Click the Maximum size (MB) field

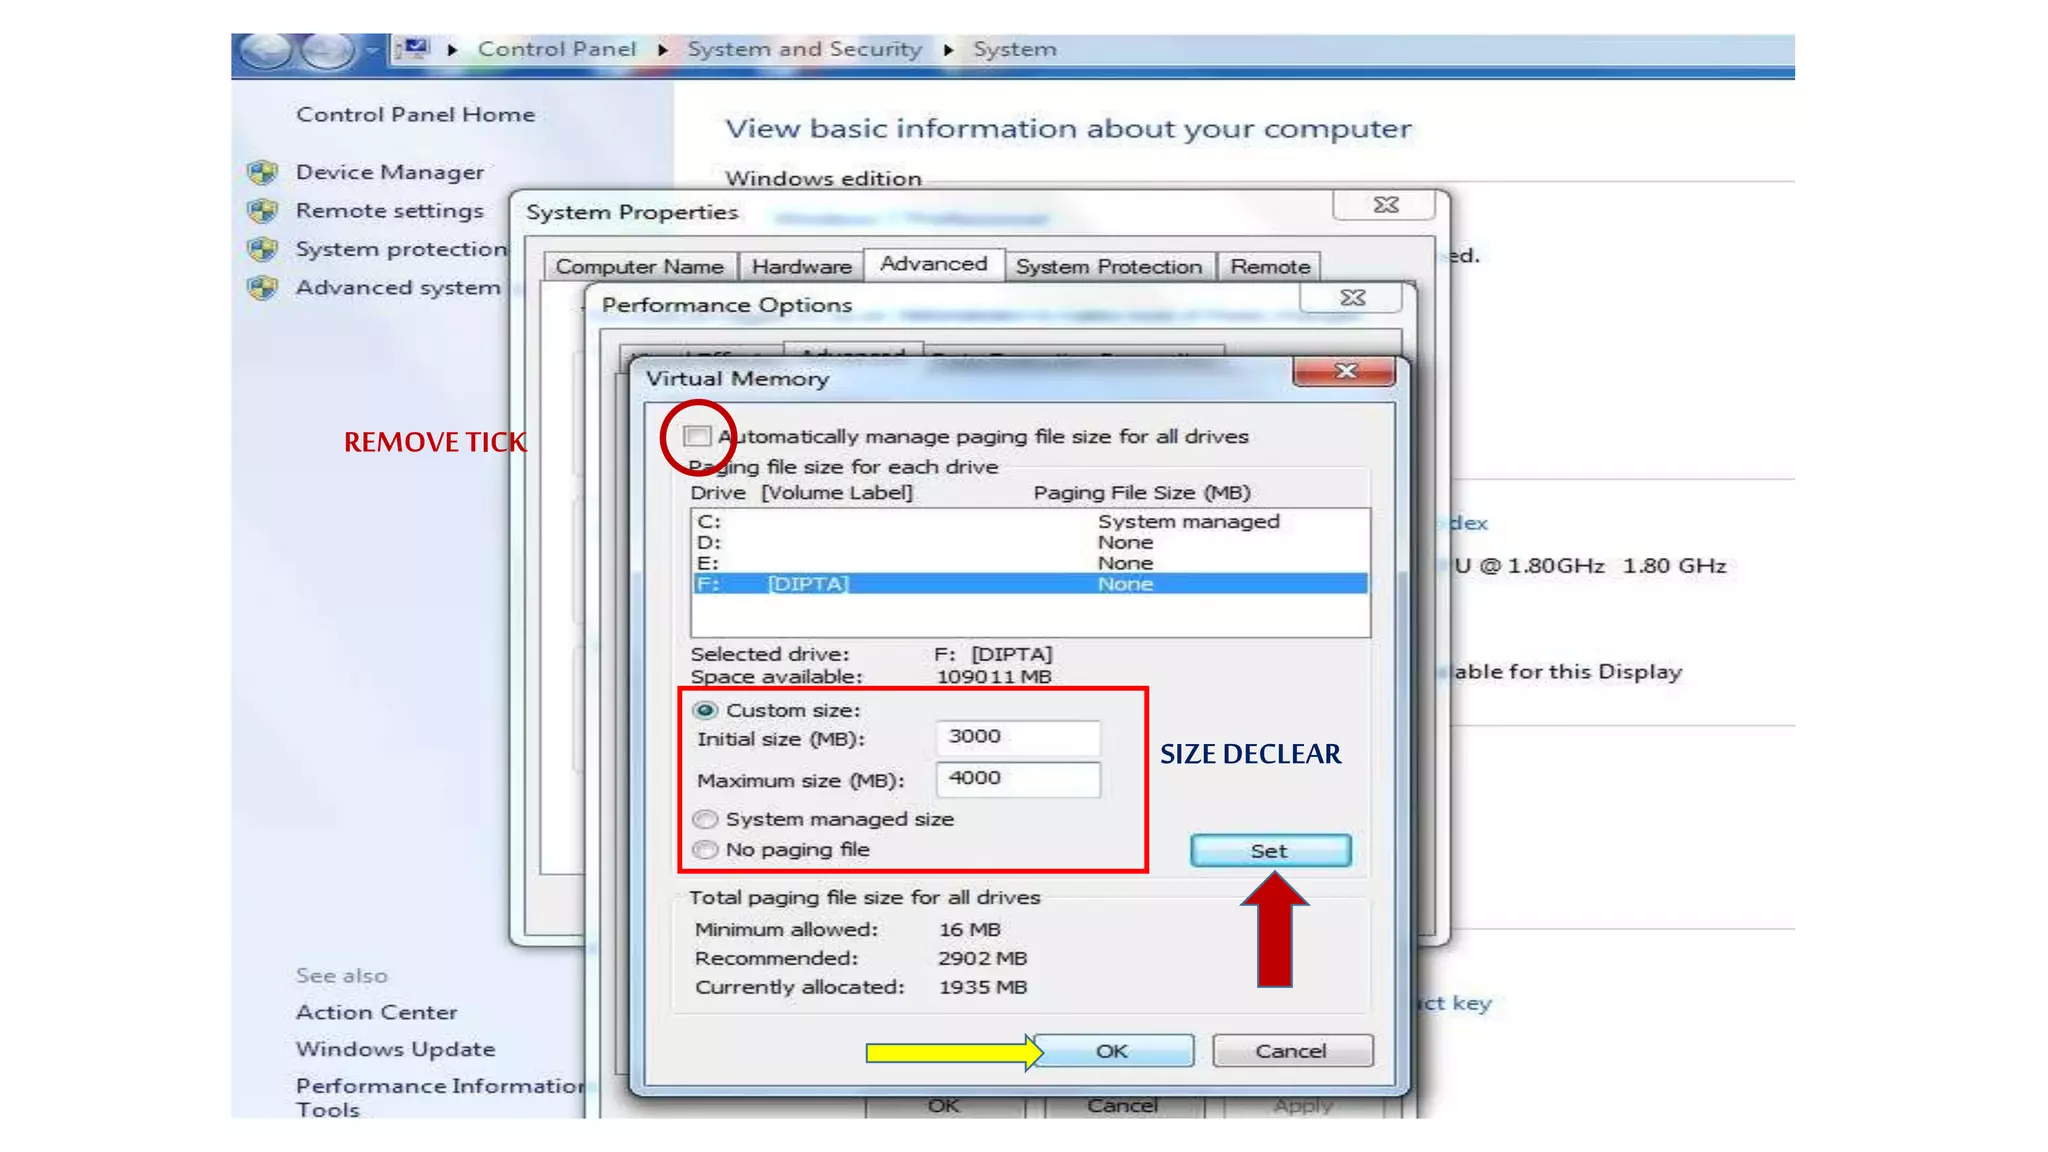coord(1018,779)
